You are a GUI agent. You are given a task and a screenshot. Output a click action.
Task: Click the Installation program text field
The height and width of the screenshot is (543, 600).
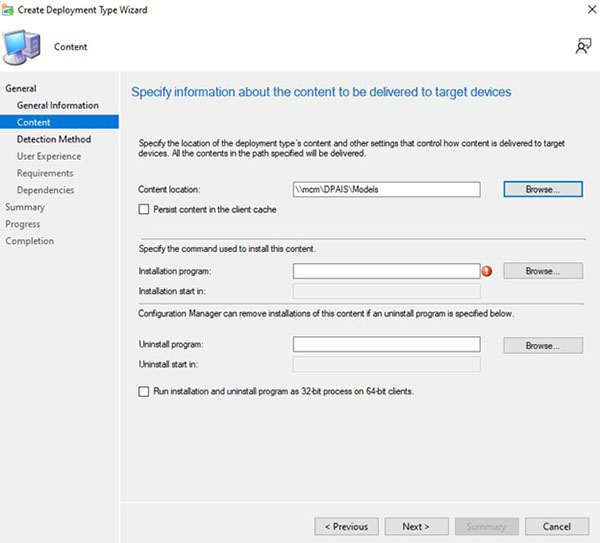(386, 271)
